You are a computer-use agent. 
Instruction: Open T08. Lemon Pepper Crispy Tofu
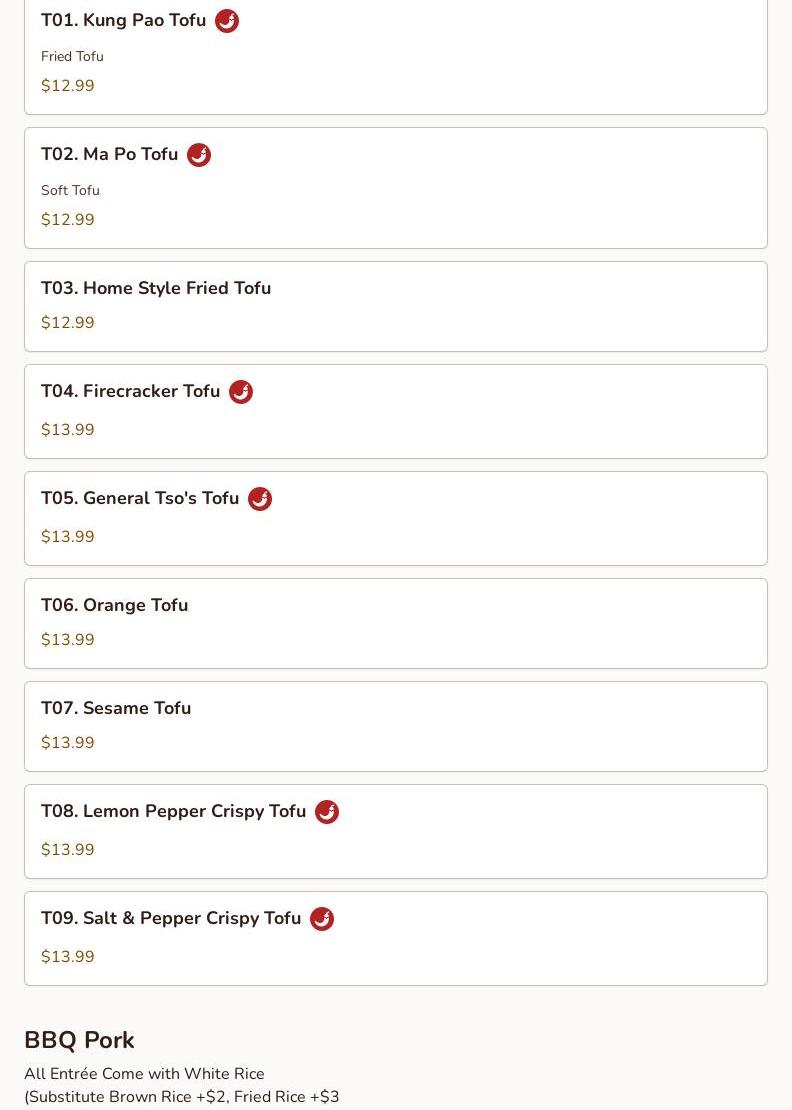point(396,831)
